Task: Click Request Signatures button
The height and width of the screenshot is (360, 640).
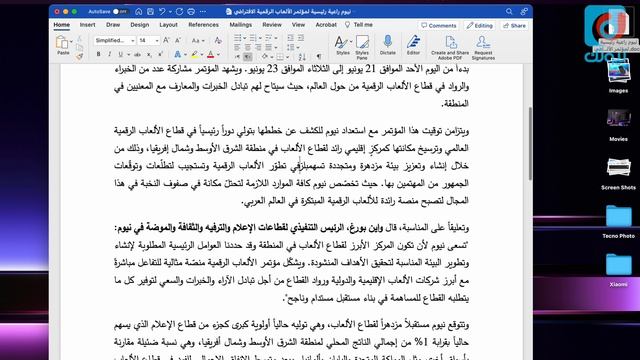Action: coord(483,48)
